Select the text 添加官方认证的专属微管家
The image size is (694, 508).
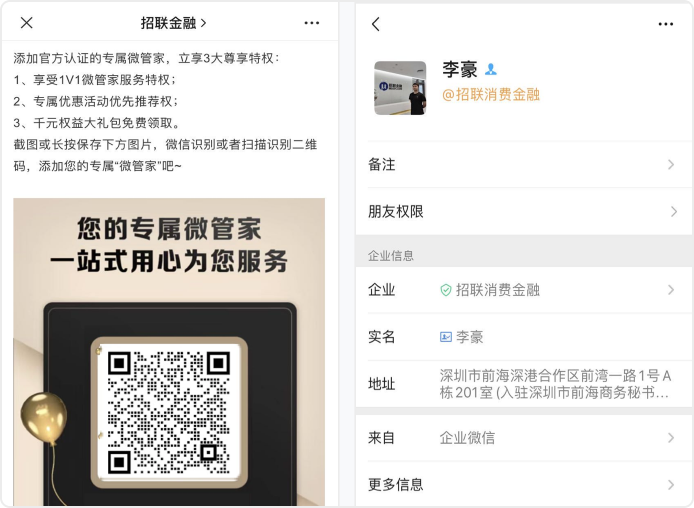tap(89, 58)
